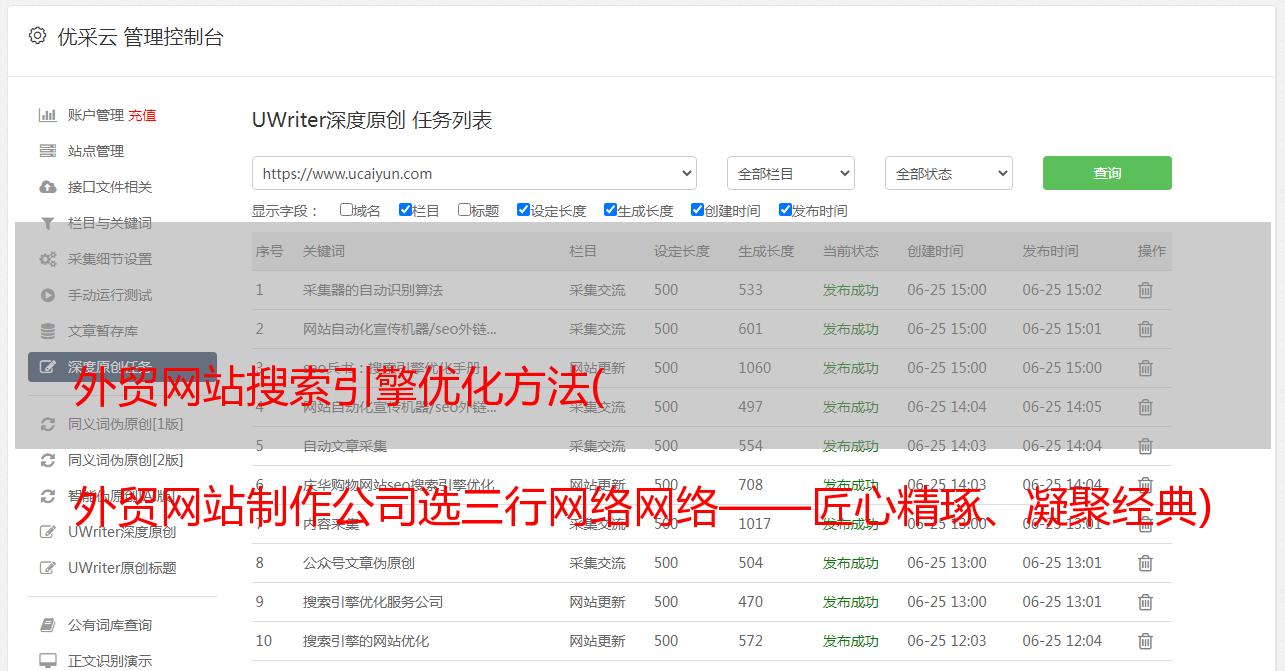
Task: Open UWriter原创标题 sidebar entry
Action: pyautogui.click(x=122, y=568)
